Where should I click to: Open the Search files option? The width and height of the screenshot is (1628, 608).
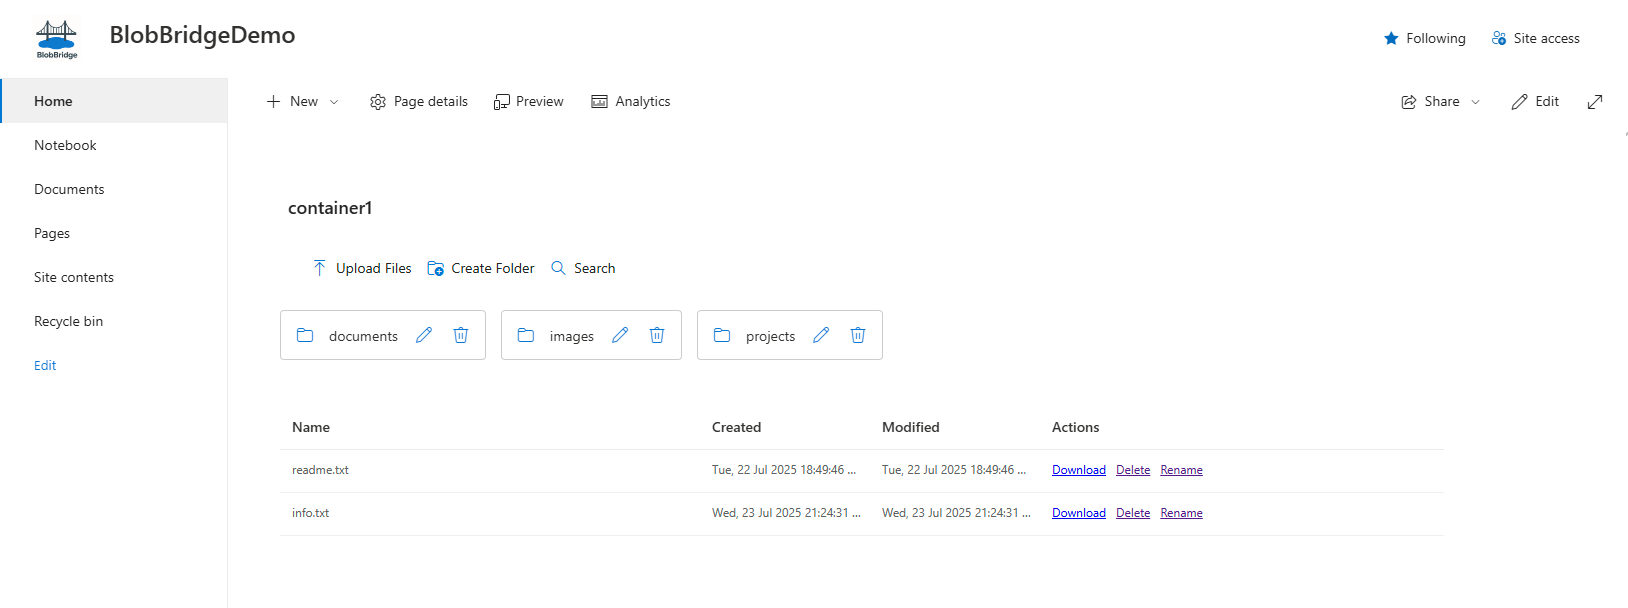tap(584, 268)
